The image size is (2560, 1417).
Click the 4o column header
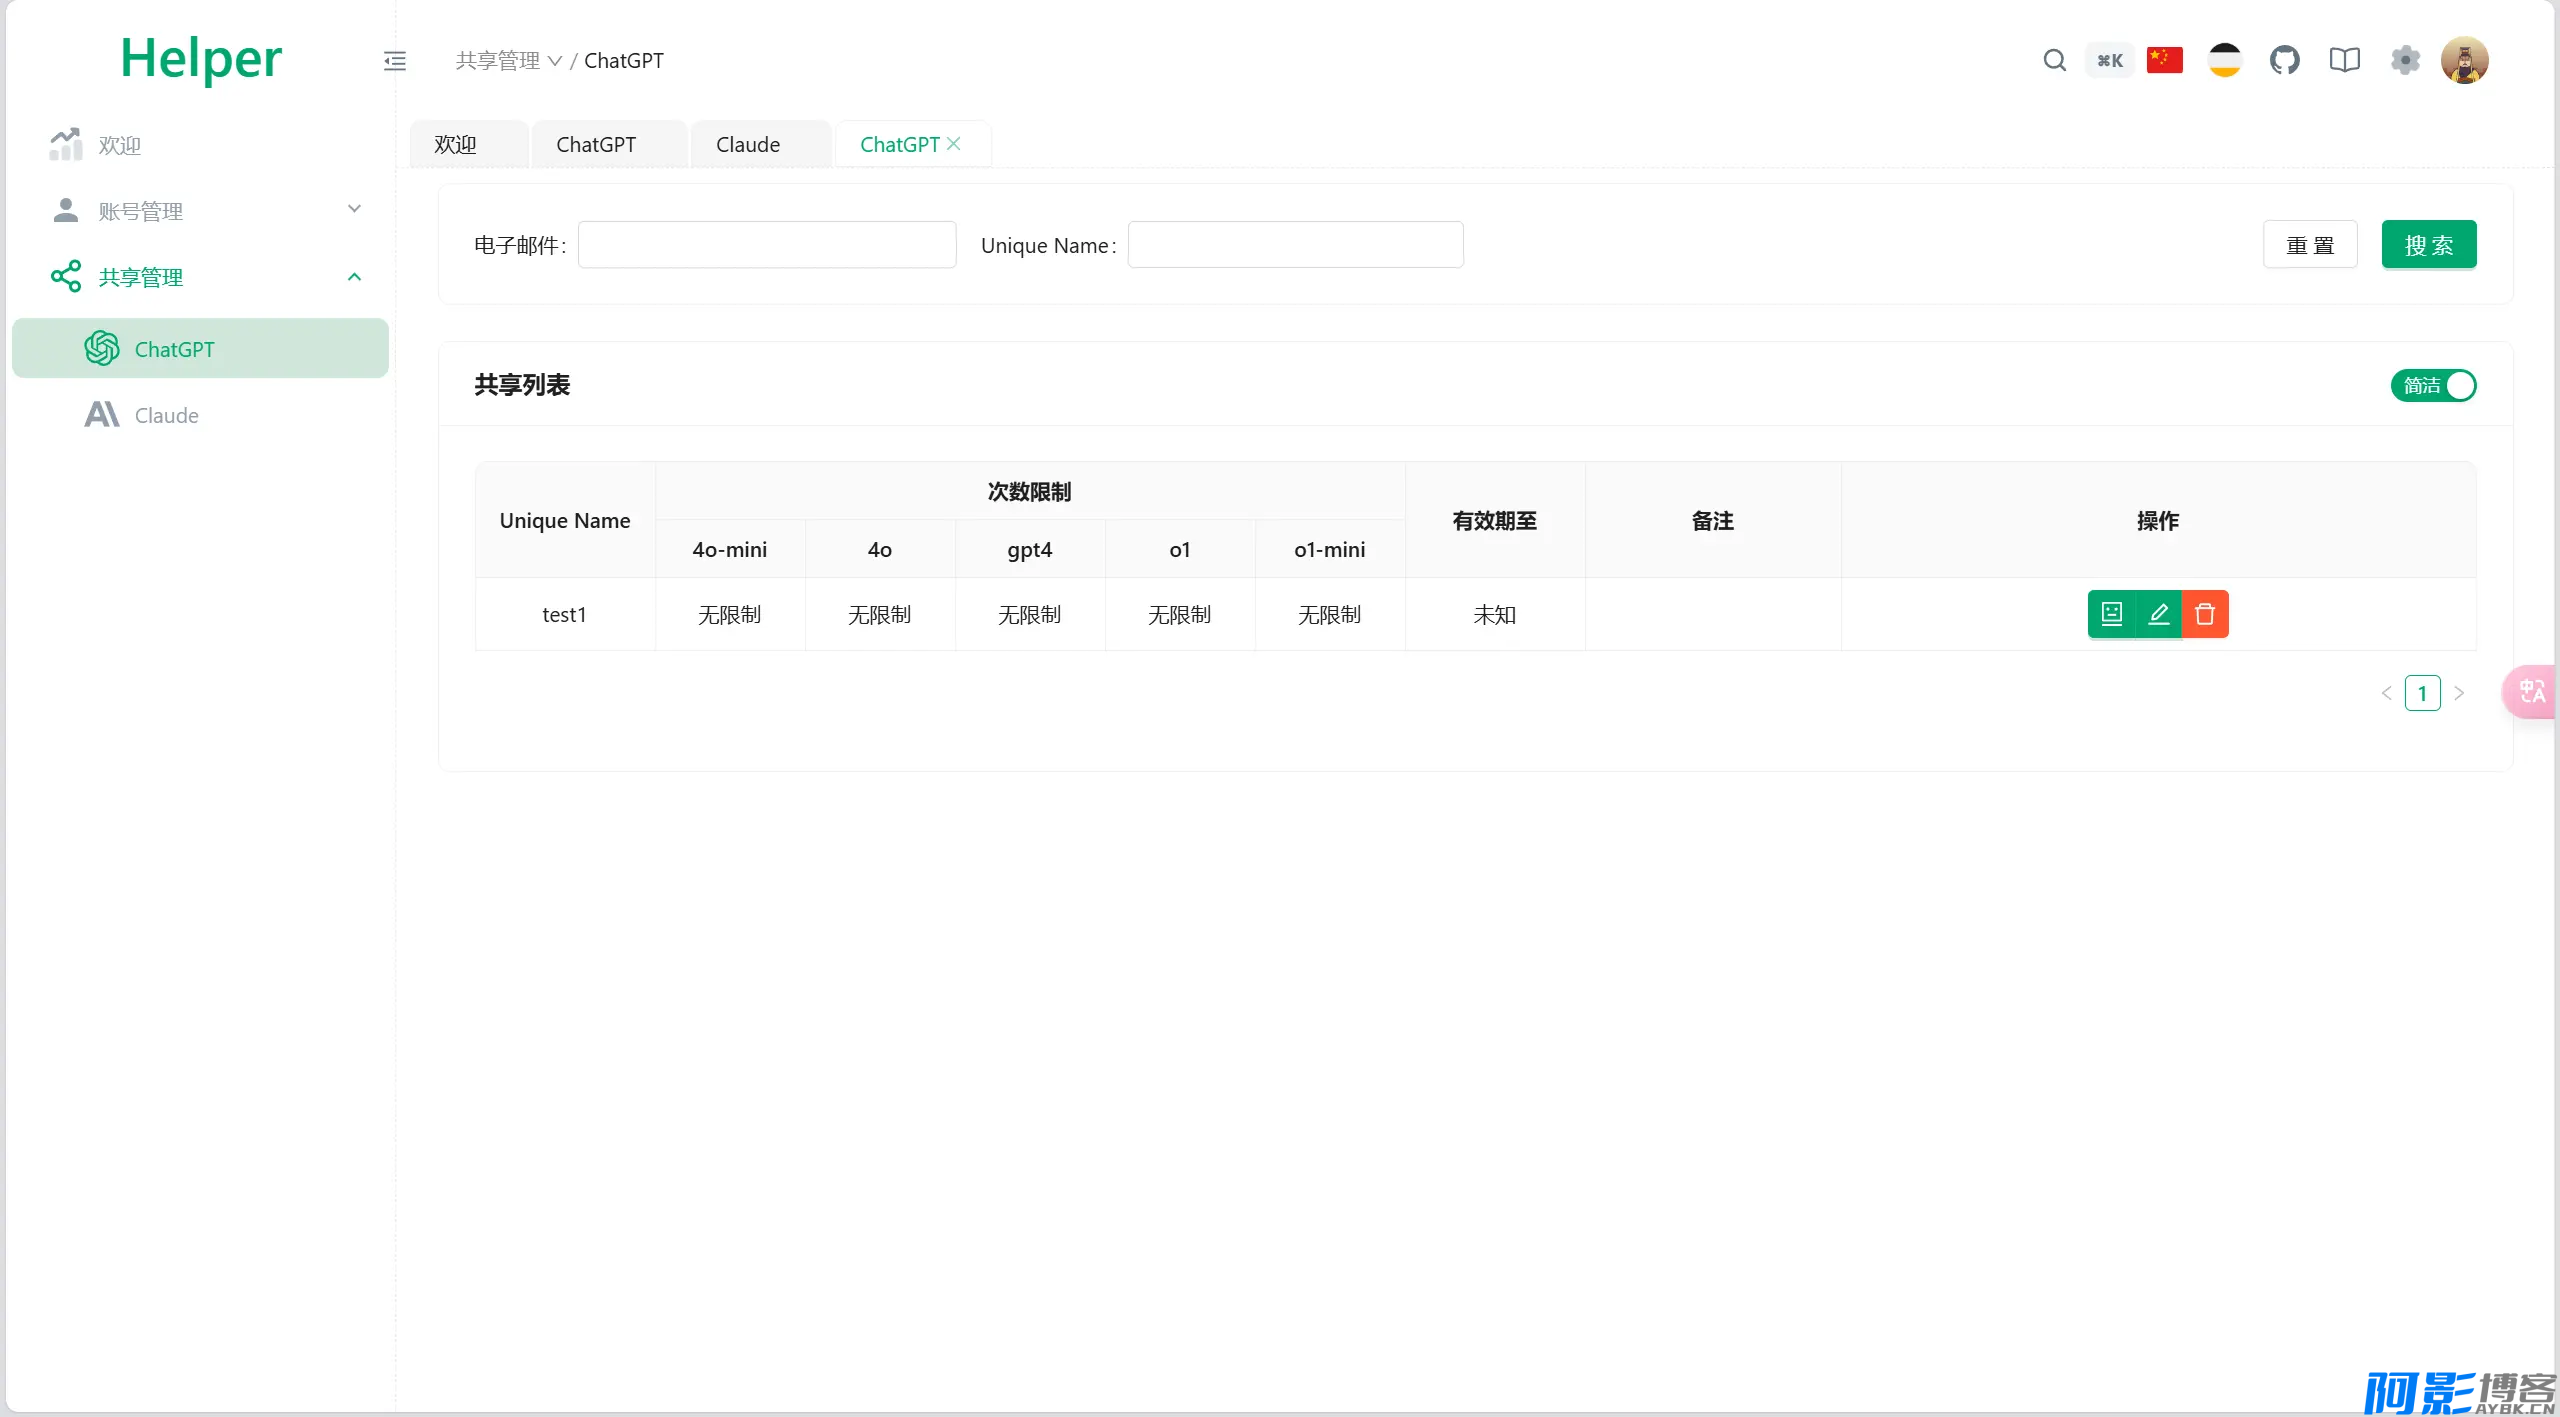[x=880, y=550]
